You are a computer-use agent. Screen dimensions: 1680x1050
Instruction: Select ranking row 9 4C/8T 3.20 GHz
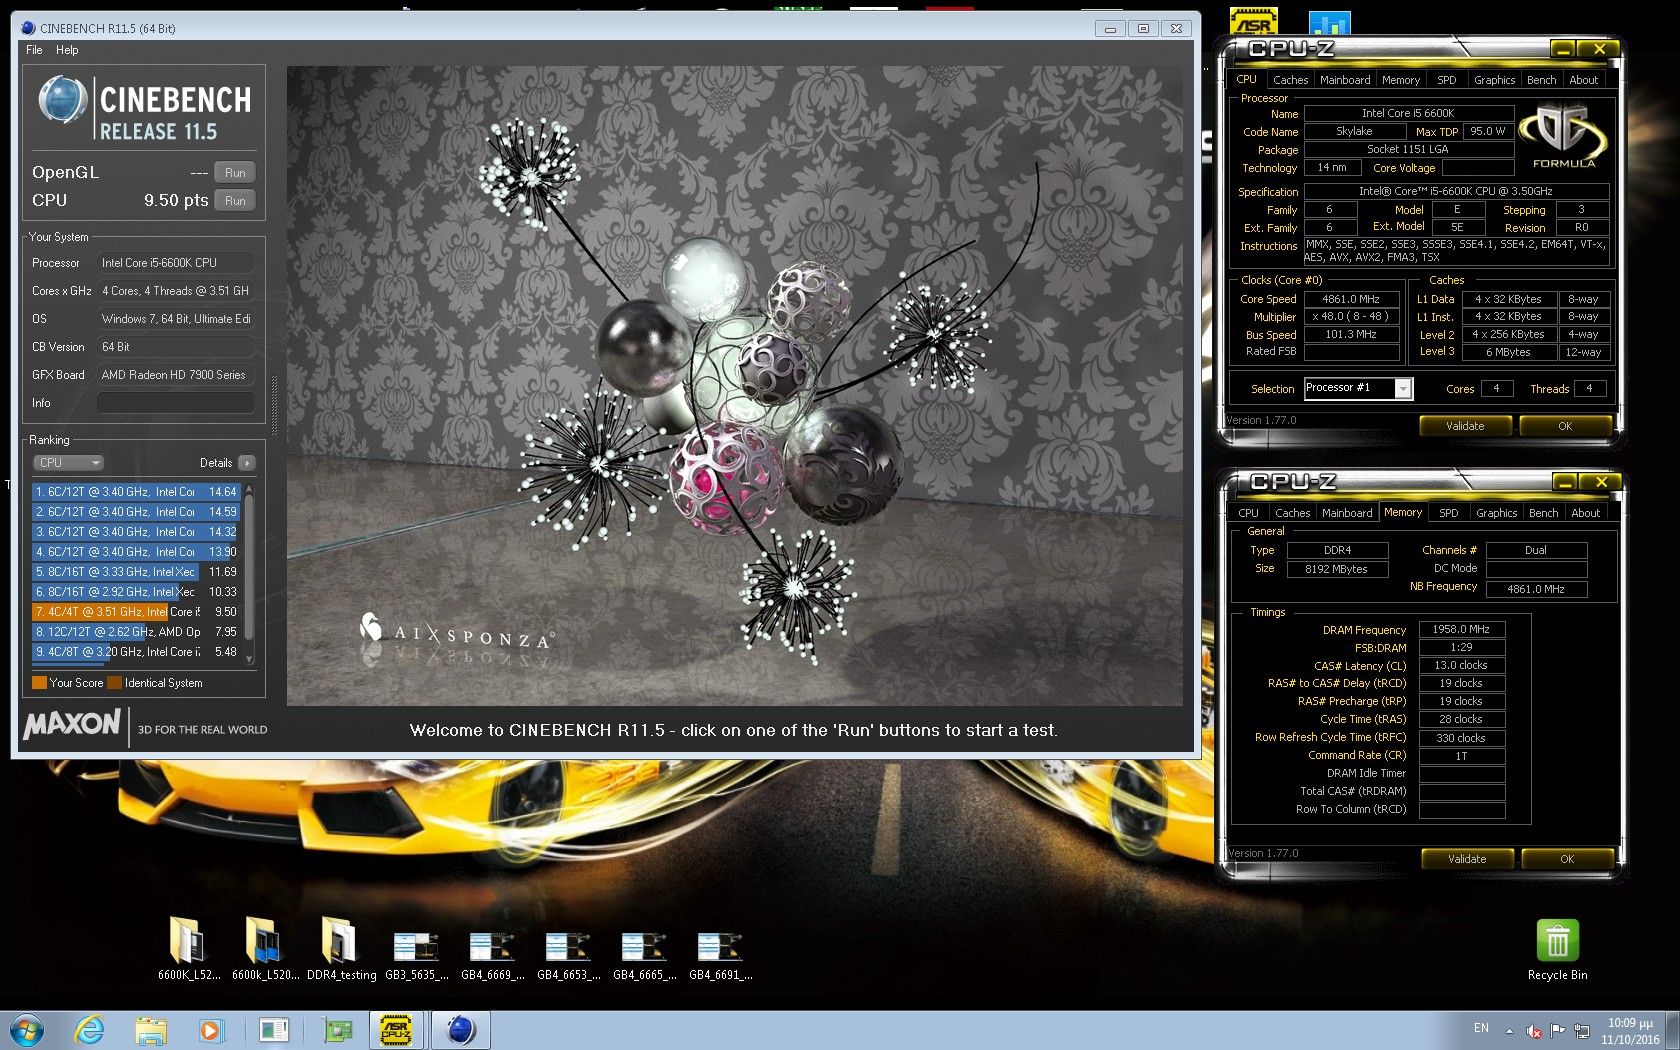point(136,652)
